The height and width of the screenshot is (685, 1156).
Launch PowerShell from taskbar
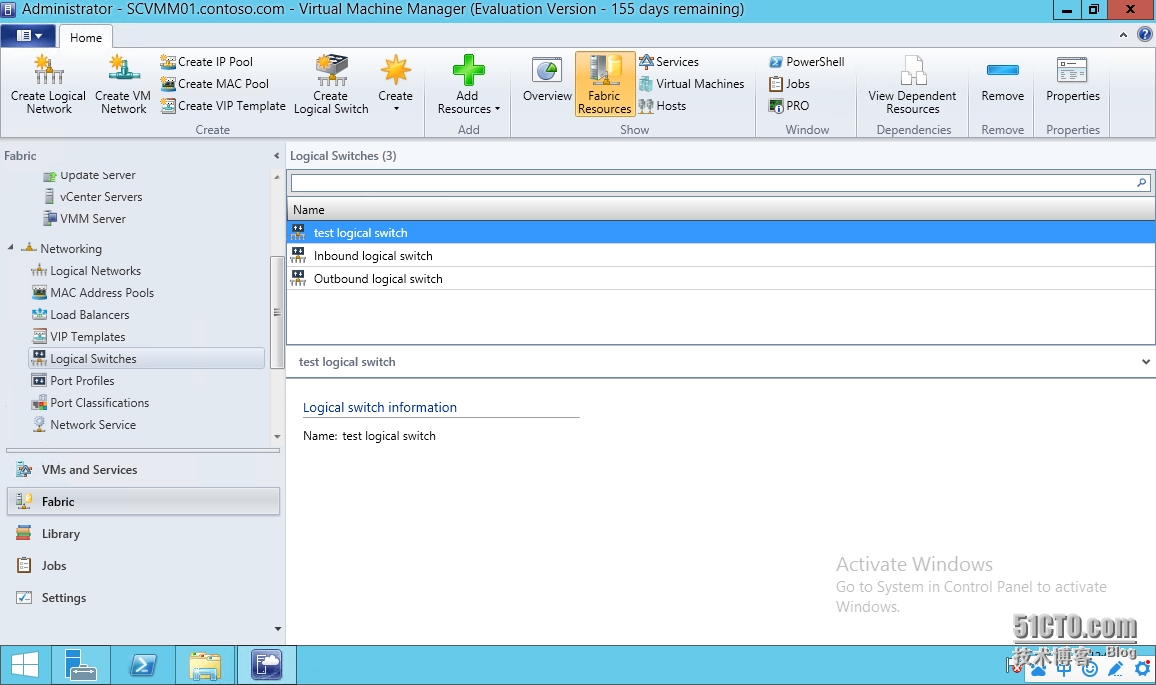143,665
